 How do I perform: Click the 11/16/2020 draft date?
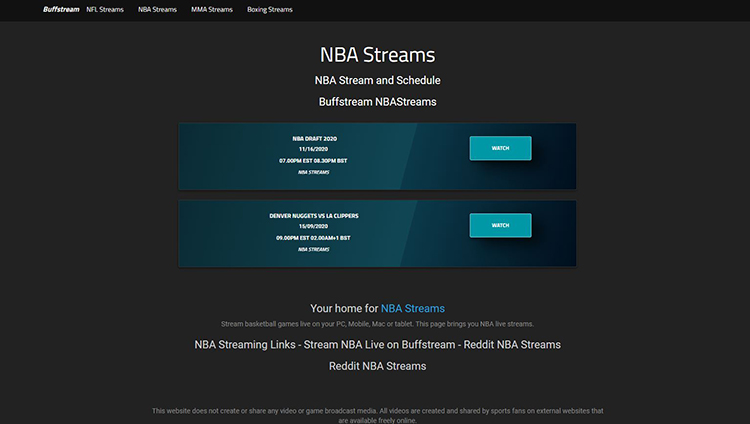click(314, 149)
